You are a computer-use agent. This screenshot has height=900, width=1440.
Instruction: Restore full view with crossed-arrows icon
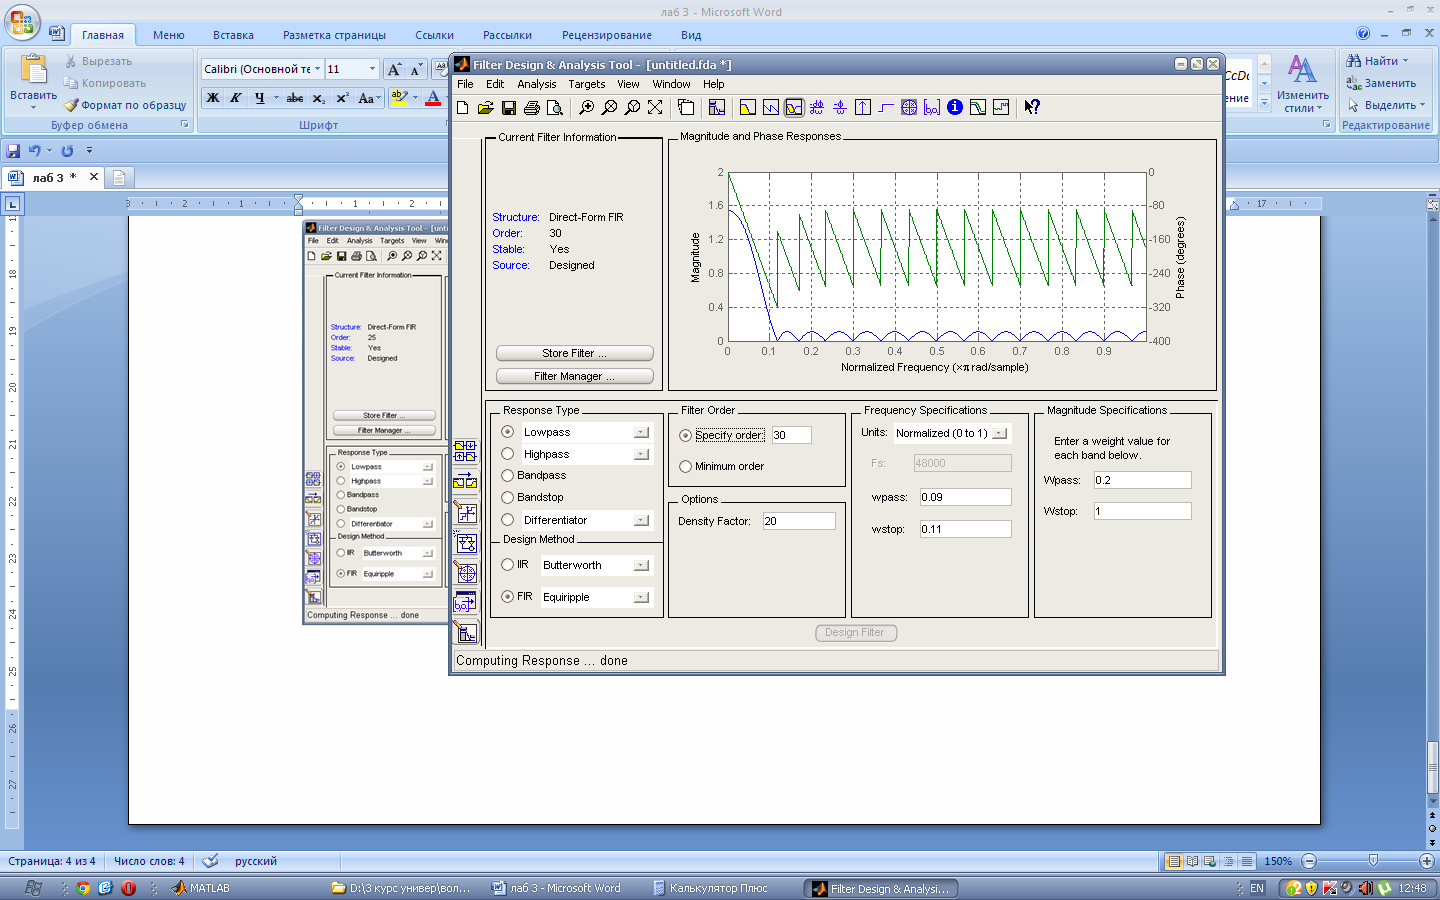click(655, 107)
